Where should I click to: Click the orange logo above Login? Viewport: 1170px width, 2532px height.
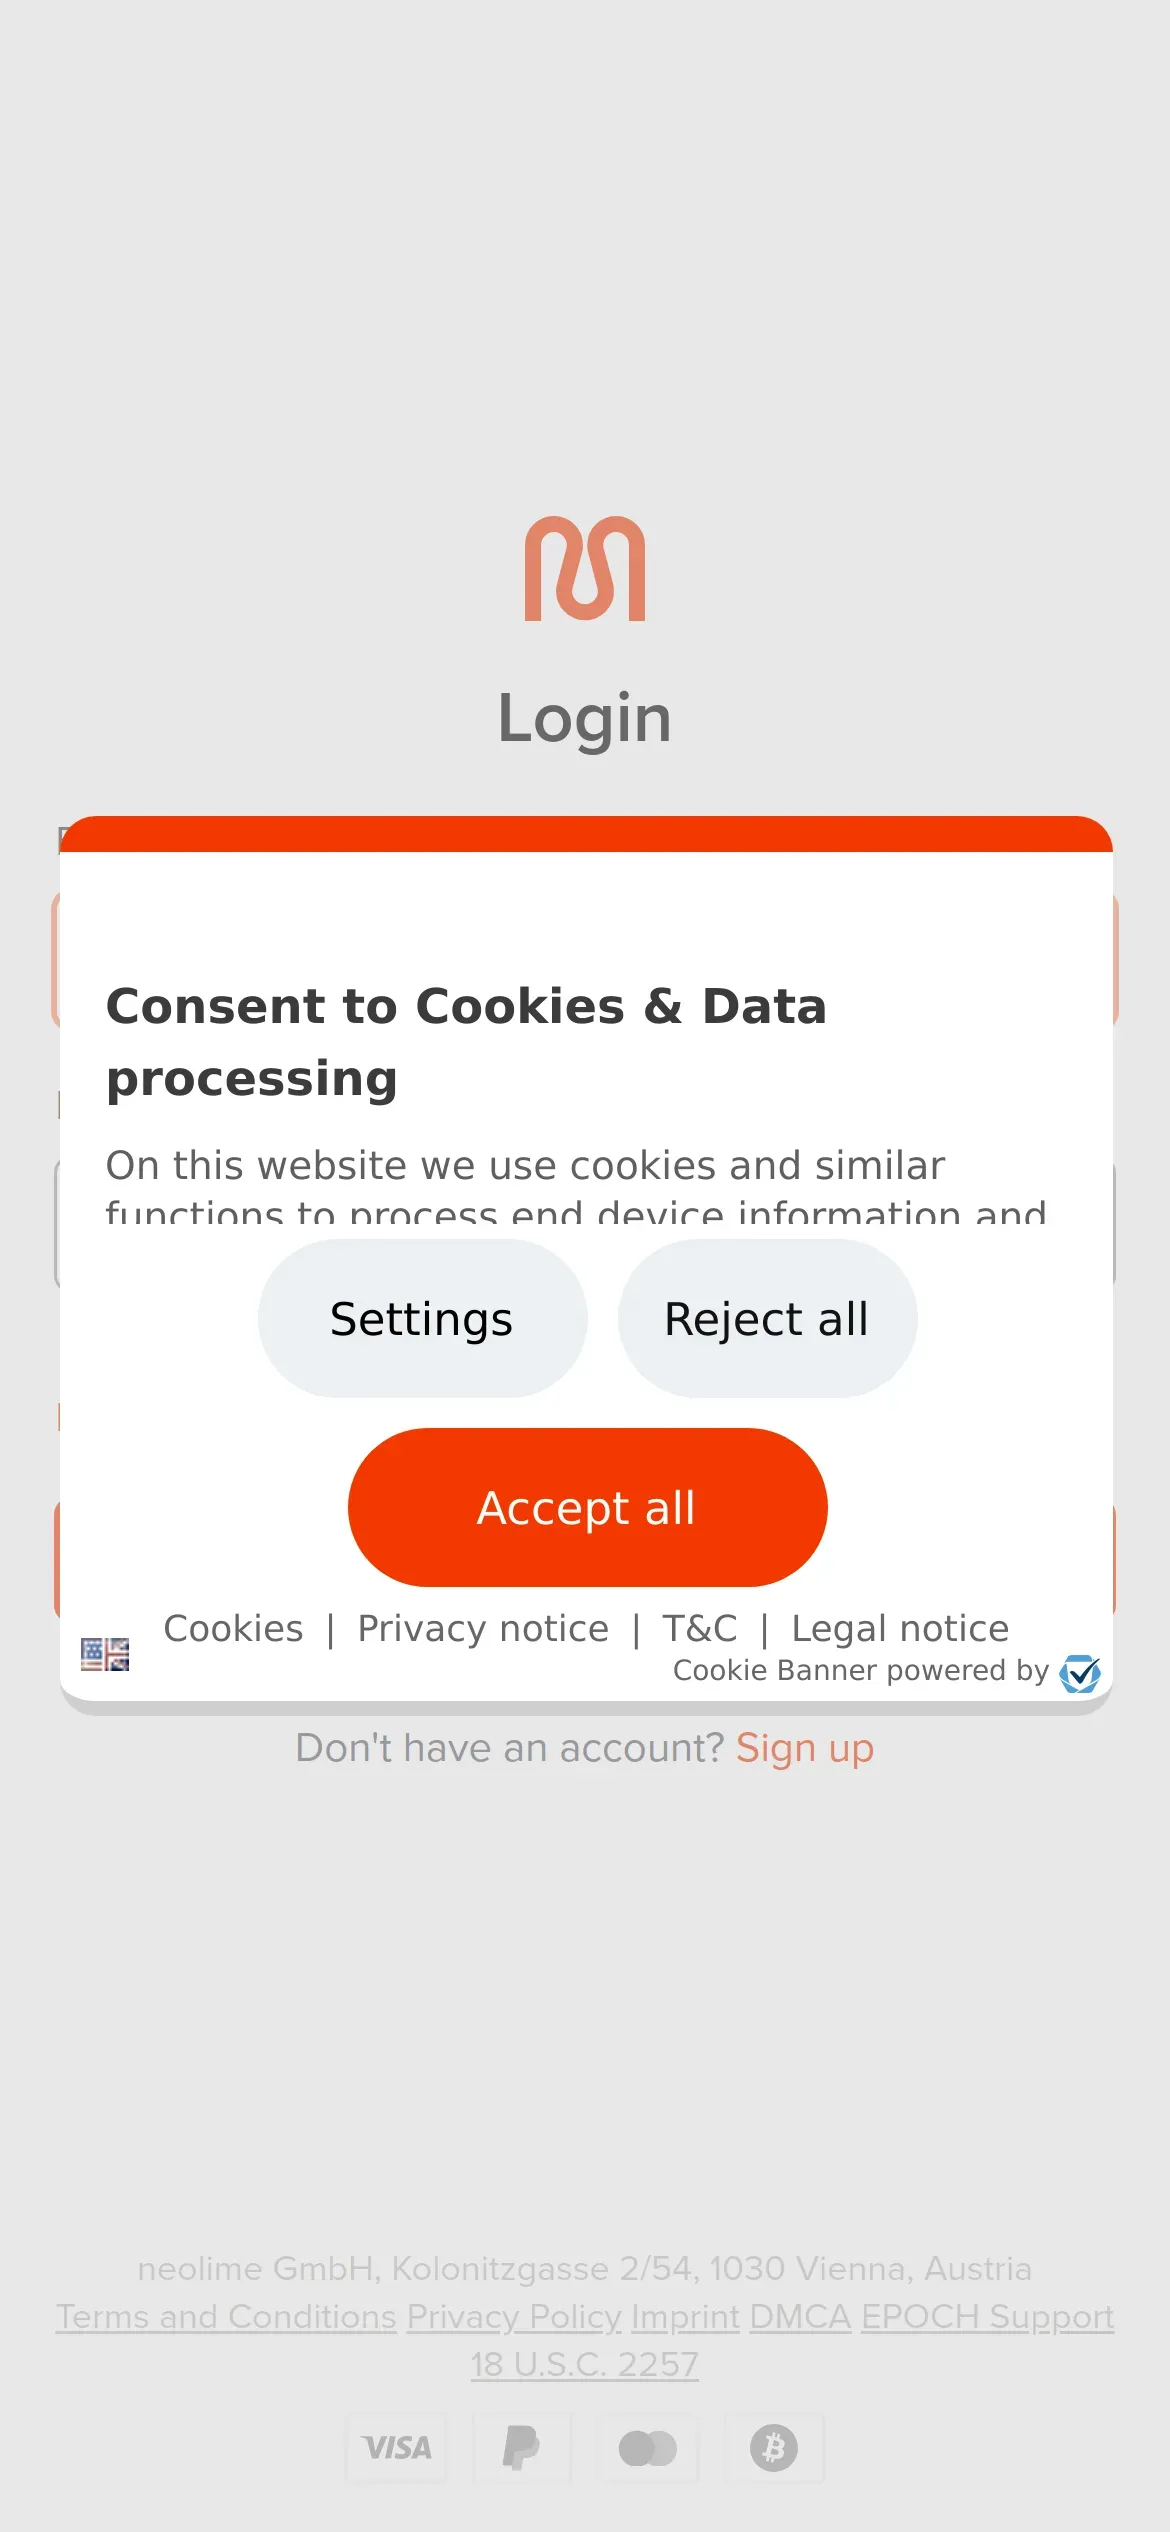585,568
